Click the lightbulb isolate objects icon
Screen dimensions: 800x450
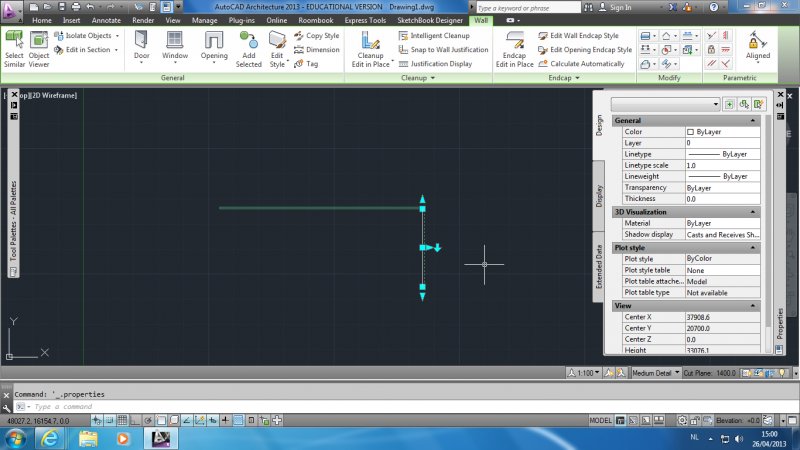(782, 373)
